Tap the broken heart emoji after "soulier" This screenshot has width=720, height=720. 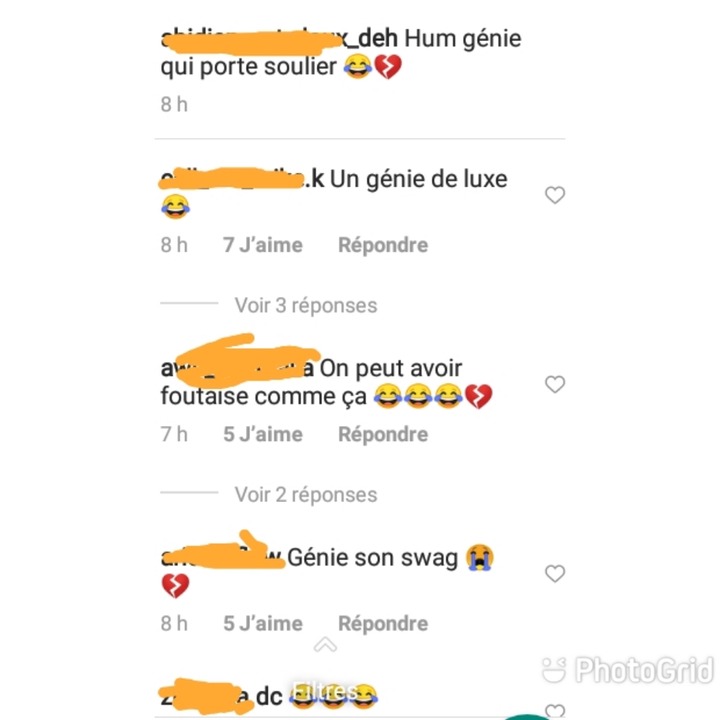click(x=388, y=67)
